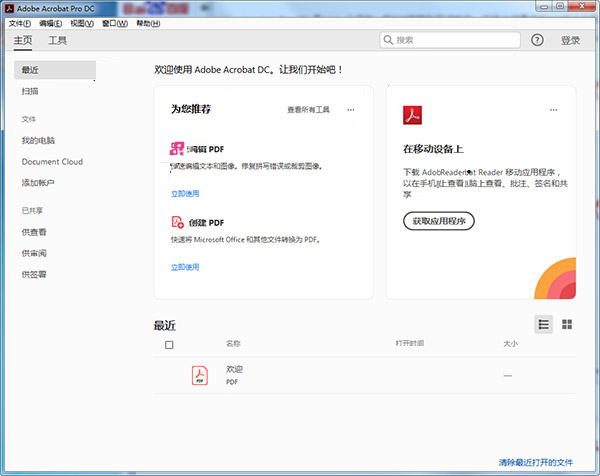
Task: Switch to the 工具 (Tools) tab
Action: (57, 40)
